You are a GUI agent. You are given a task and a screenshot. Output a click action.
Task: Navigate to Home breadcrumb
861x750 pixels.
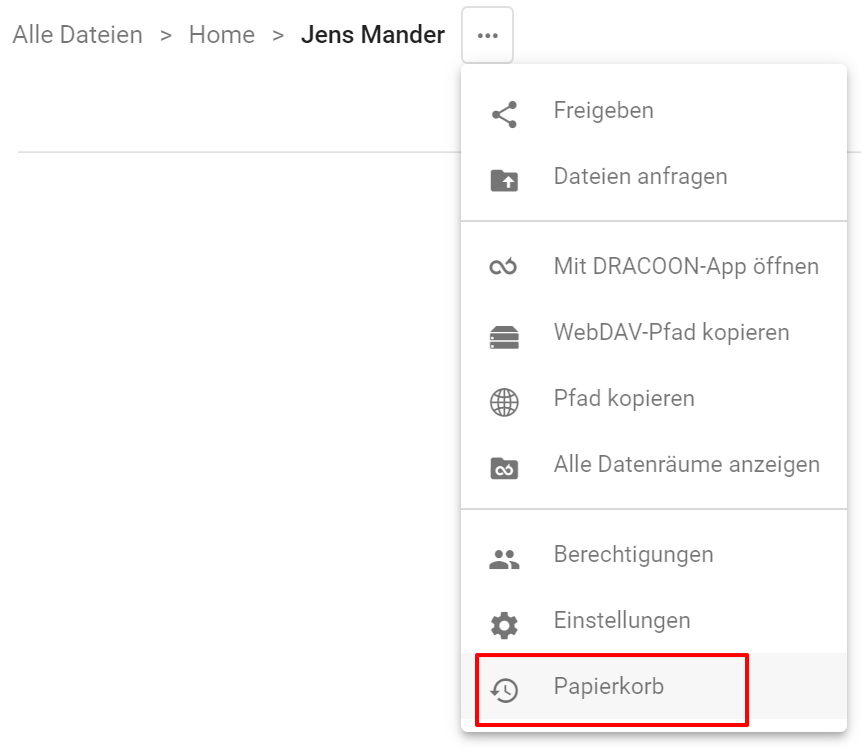pos(222,35)
